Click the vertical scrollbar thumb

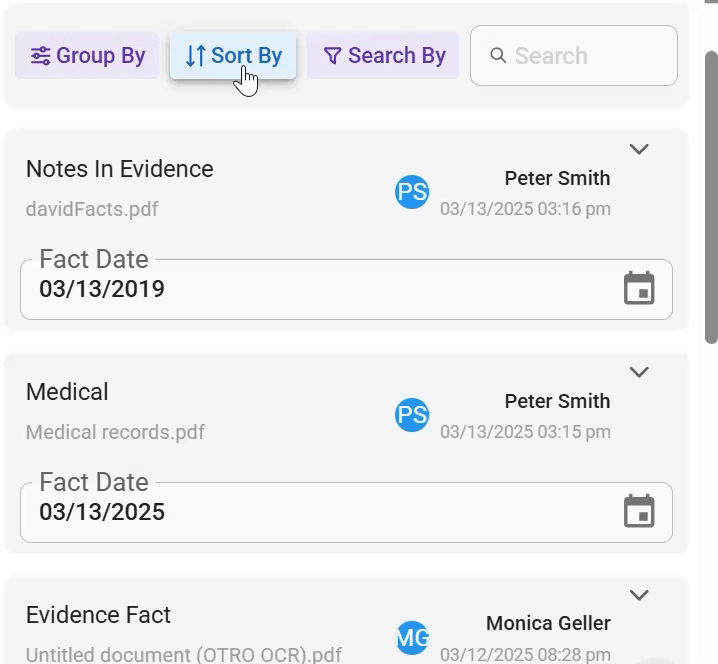pyautogui.click(x=711, y=197)
